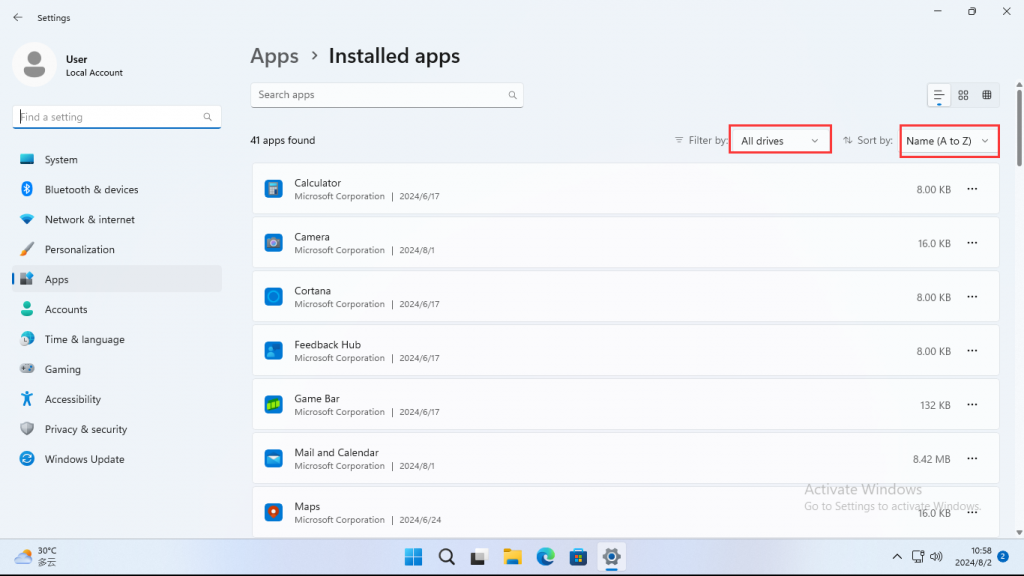1024x576 pixels.
Task: Click the Apps breadcrumb link
Action: (274, 56)
